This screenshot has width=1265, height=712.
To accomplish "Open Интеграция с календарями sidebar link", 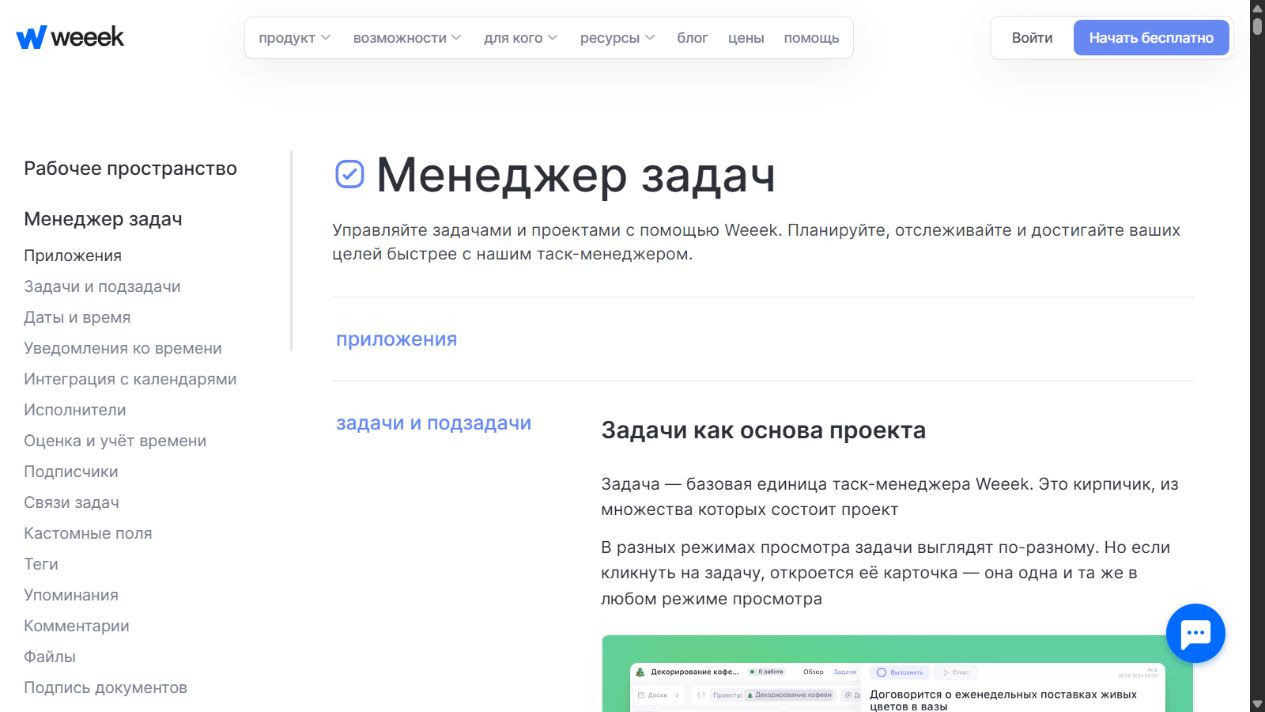I will [x=130, y=379].
